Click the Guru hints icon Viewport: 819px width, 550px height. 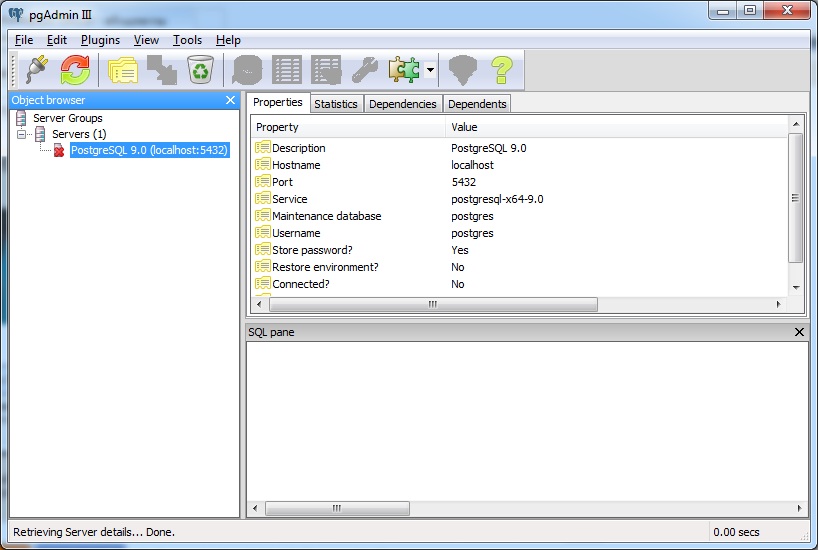tap(463, 70)
